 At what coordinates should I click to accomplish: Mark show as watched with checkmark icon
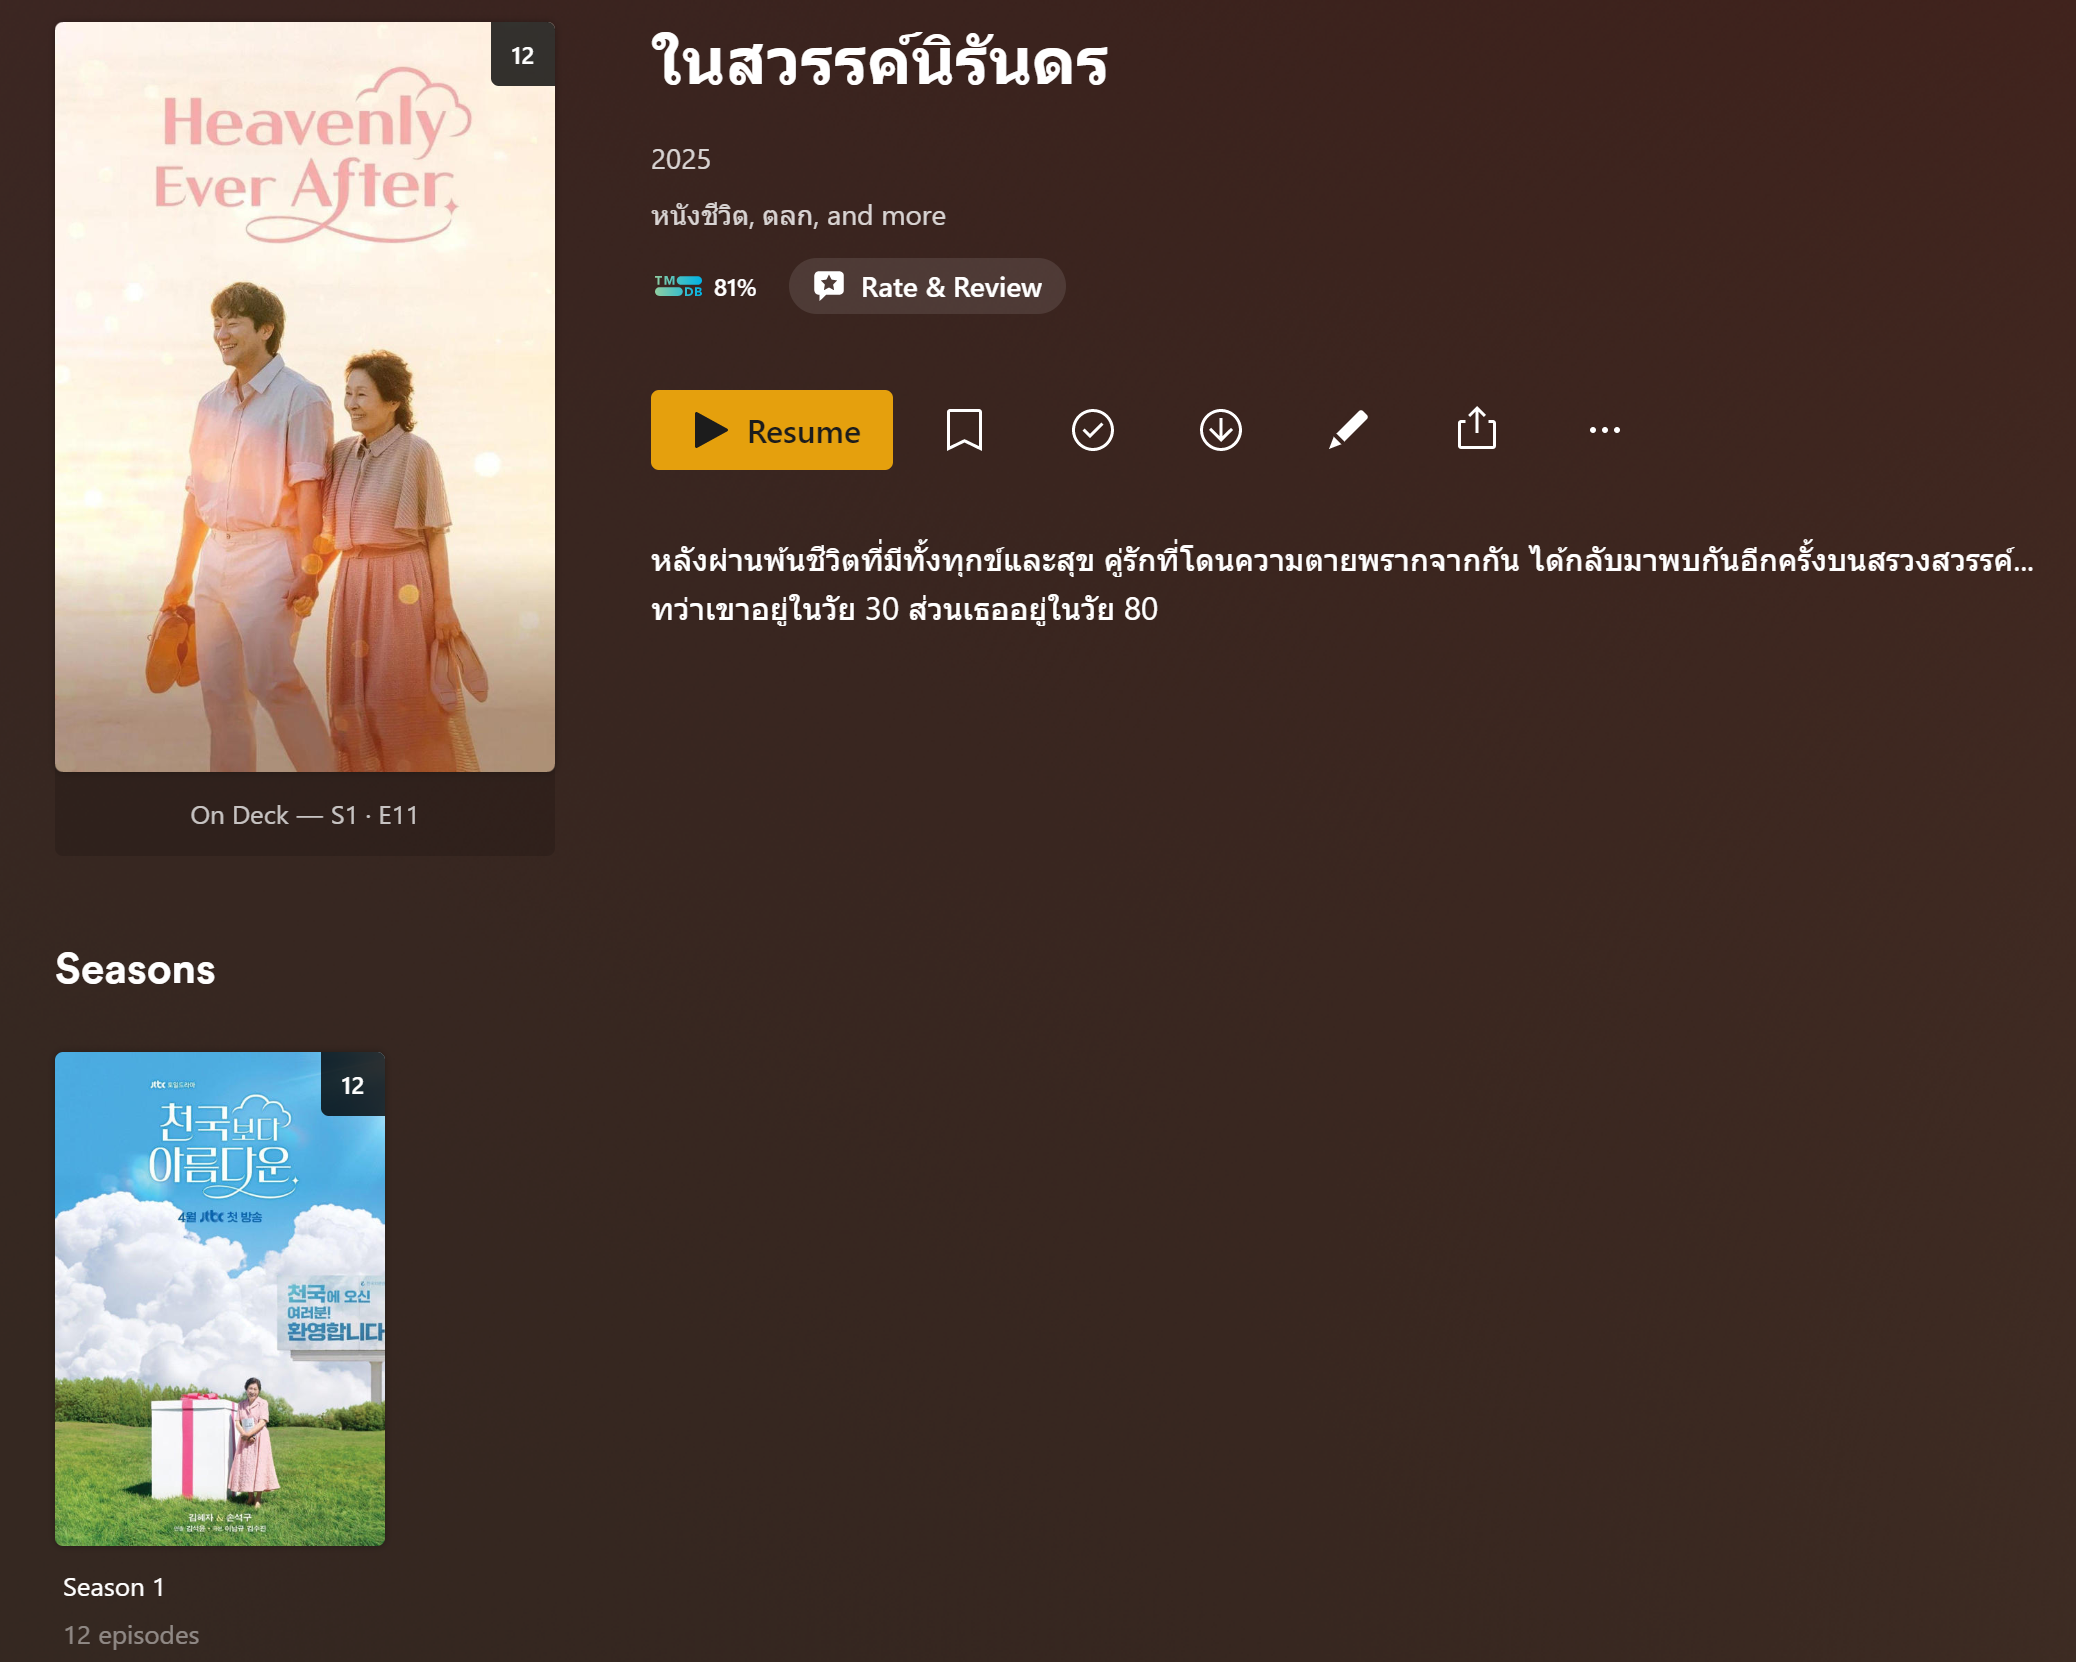(x=1092, y=430)
